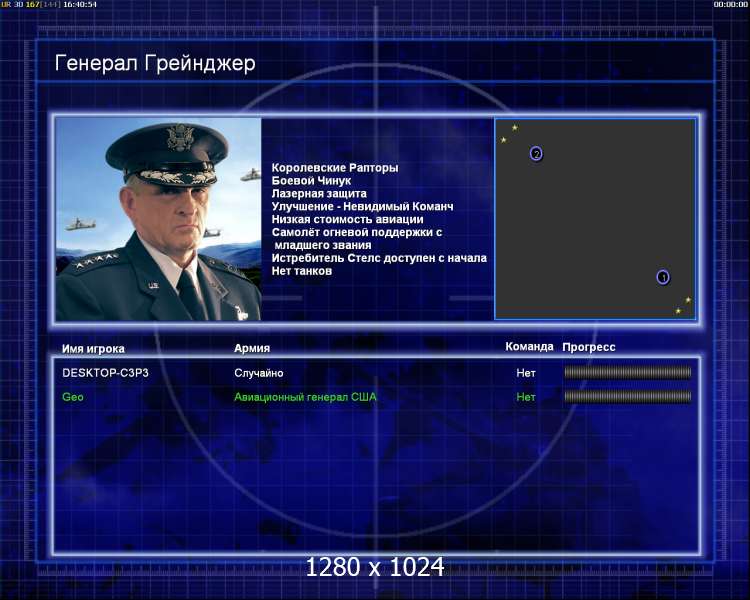
Task: Click the Прогресс column header
Action: coord(589,347)
